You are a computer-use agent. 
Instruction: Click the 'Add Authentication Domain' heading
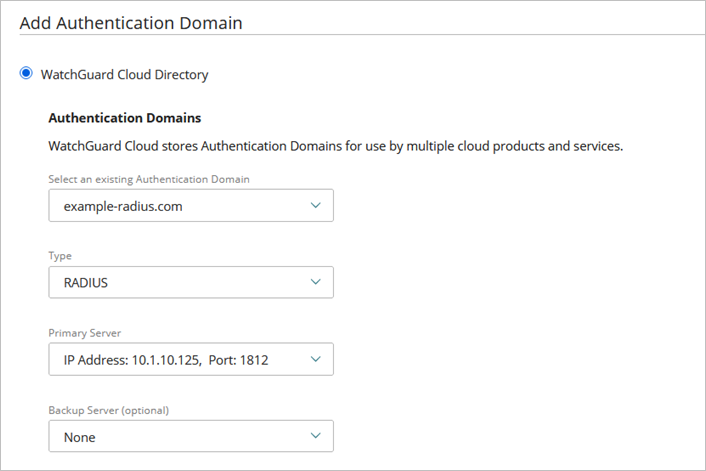(x=131, y=23)
